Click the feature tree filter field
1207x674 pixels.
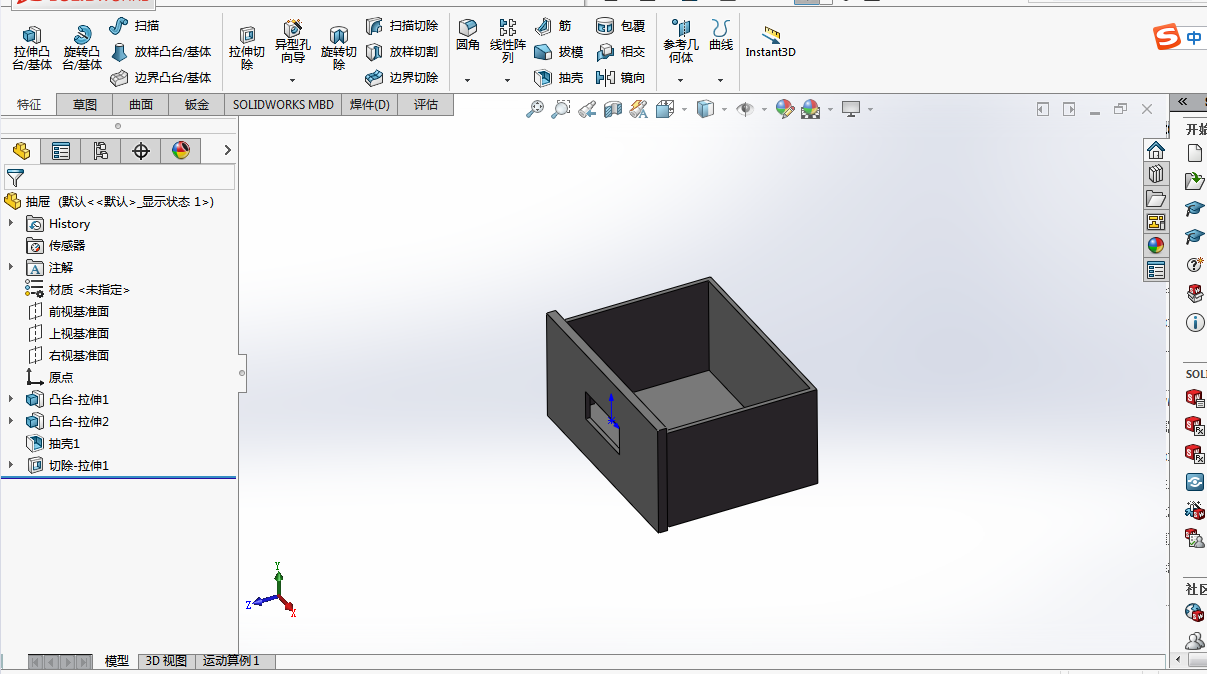(x=119, y=177)
